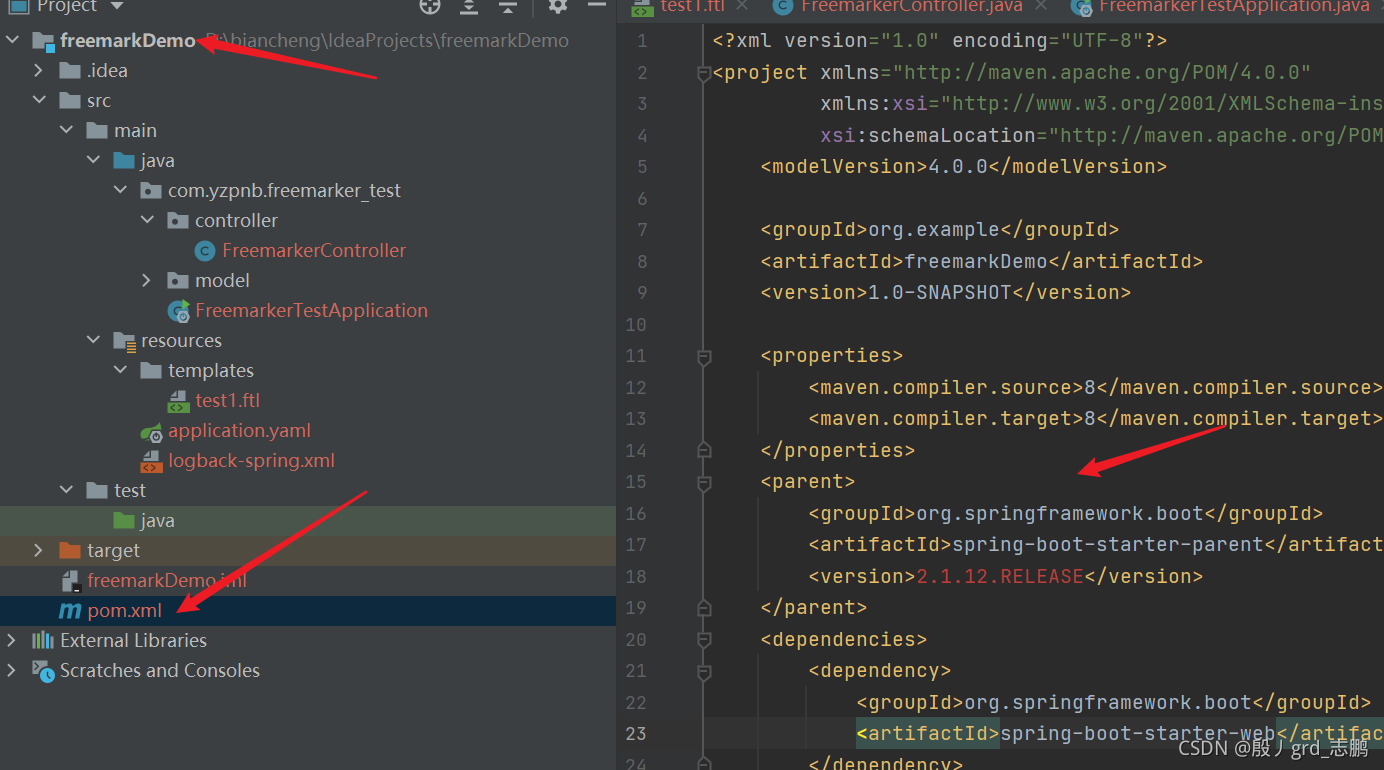Click version text 2.1.12.RELEASE

pyautogui.click(x=1000, y=576)
